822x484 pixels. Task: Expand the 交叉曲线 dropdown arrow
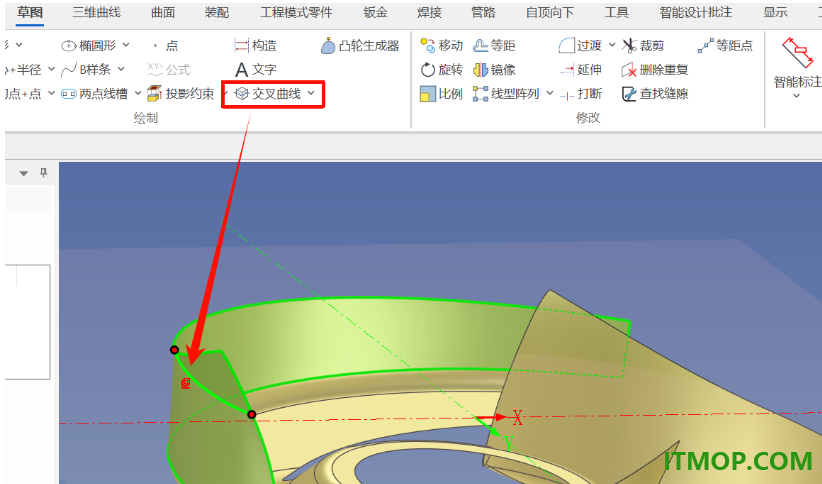(x=311, y=93)
